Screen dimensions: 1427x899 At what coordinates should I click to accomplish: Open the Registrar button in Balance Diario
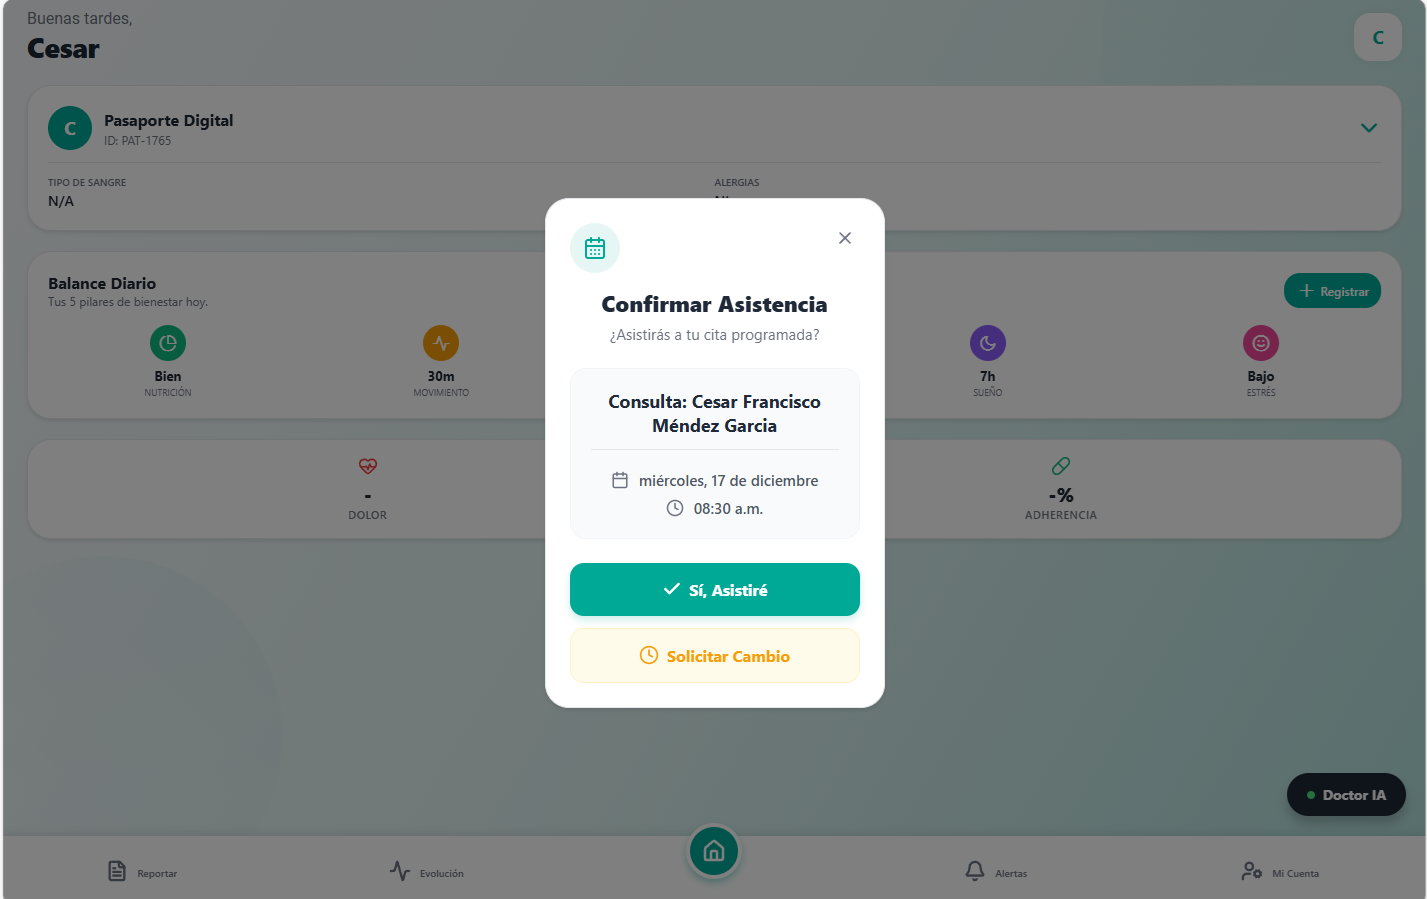point(1332,291)
